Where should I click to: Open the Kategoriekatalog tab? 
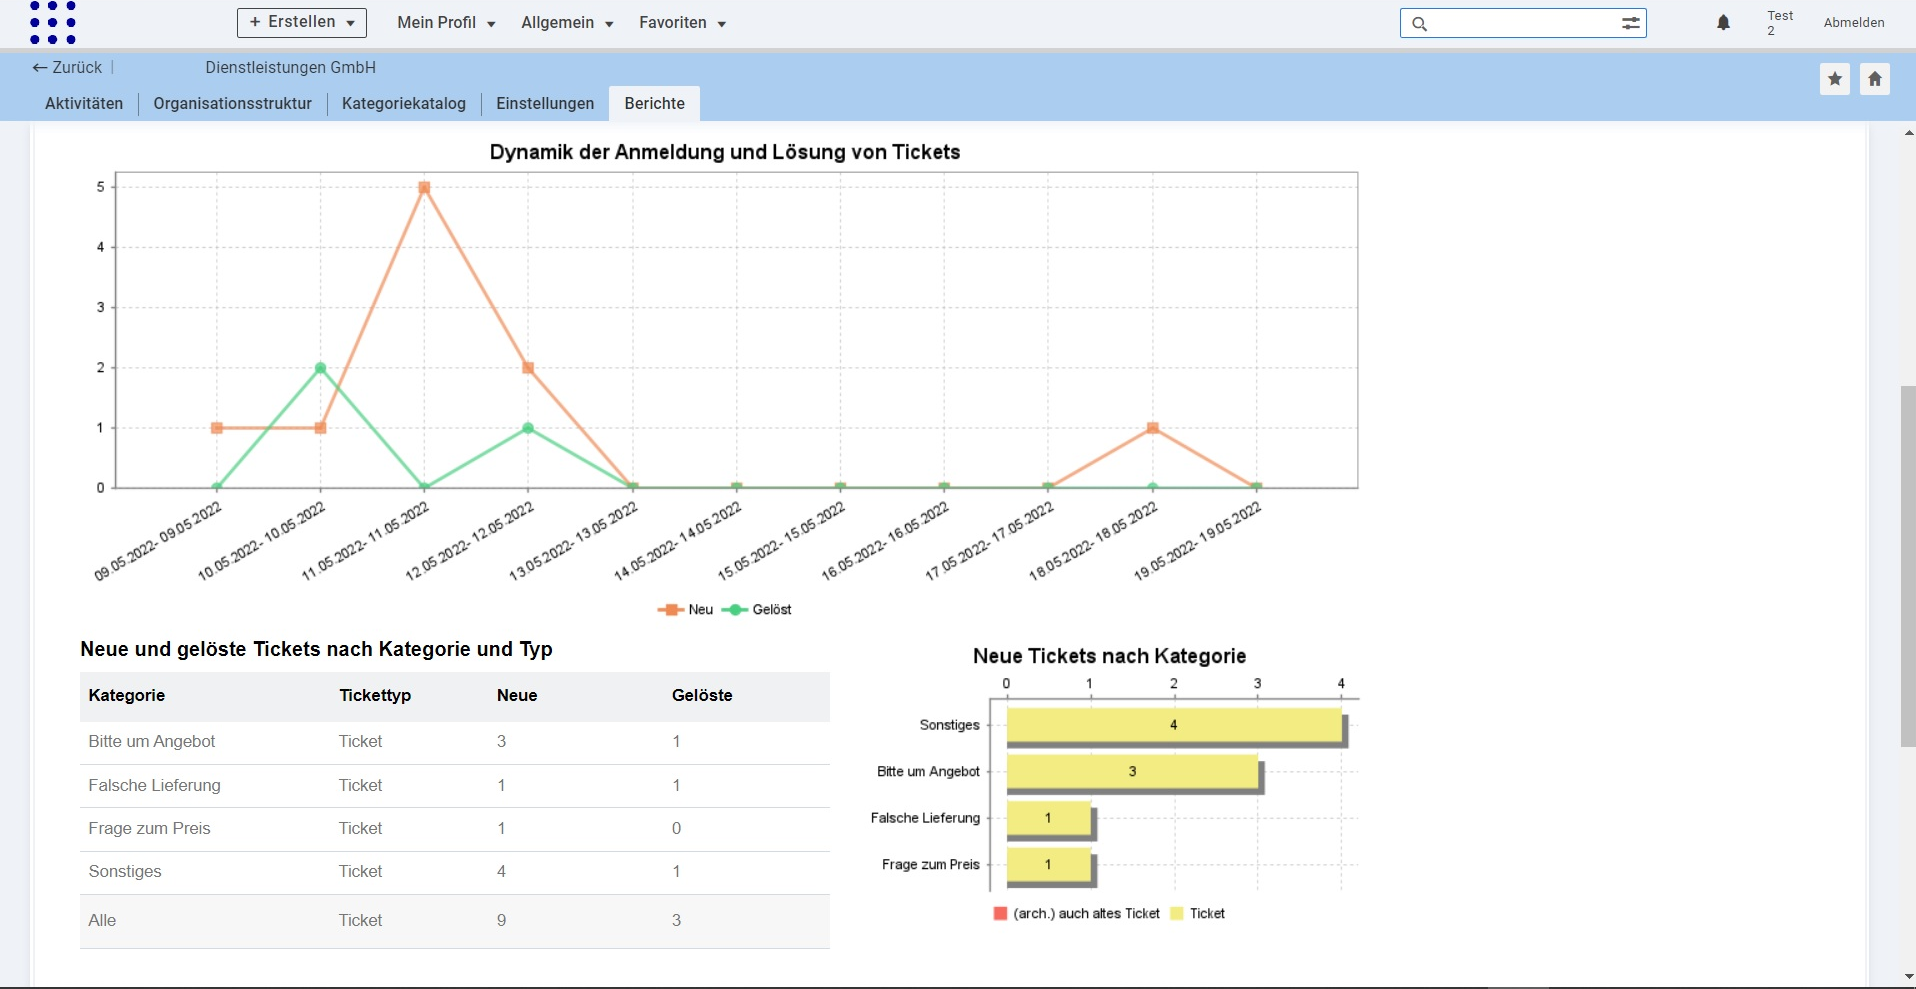[x=404, y=103]
